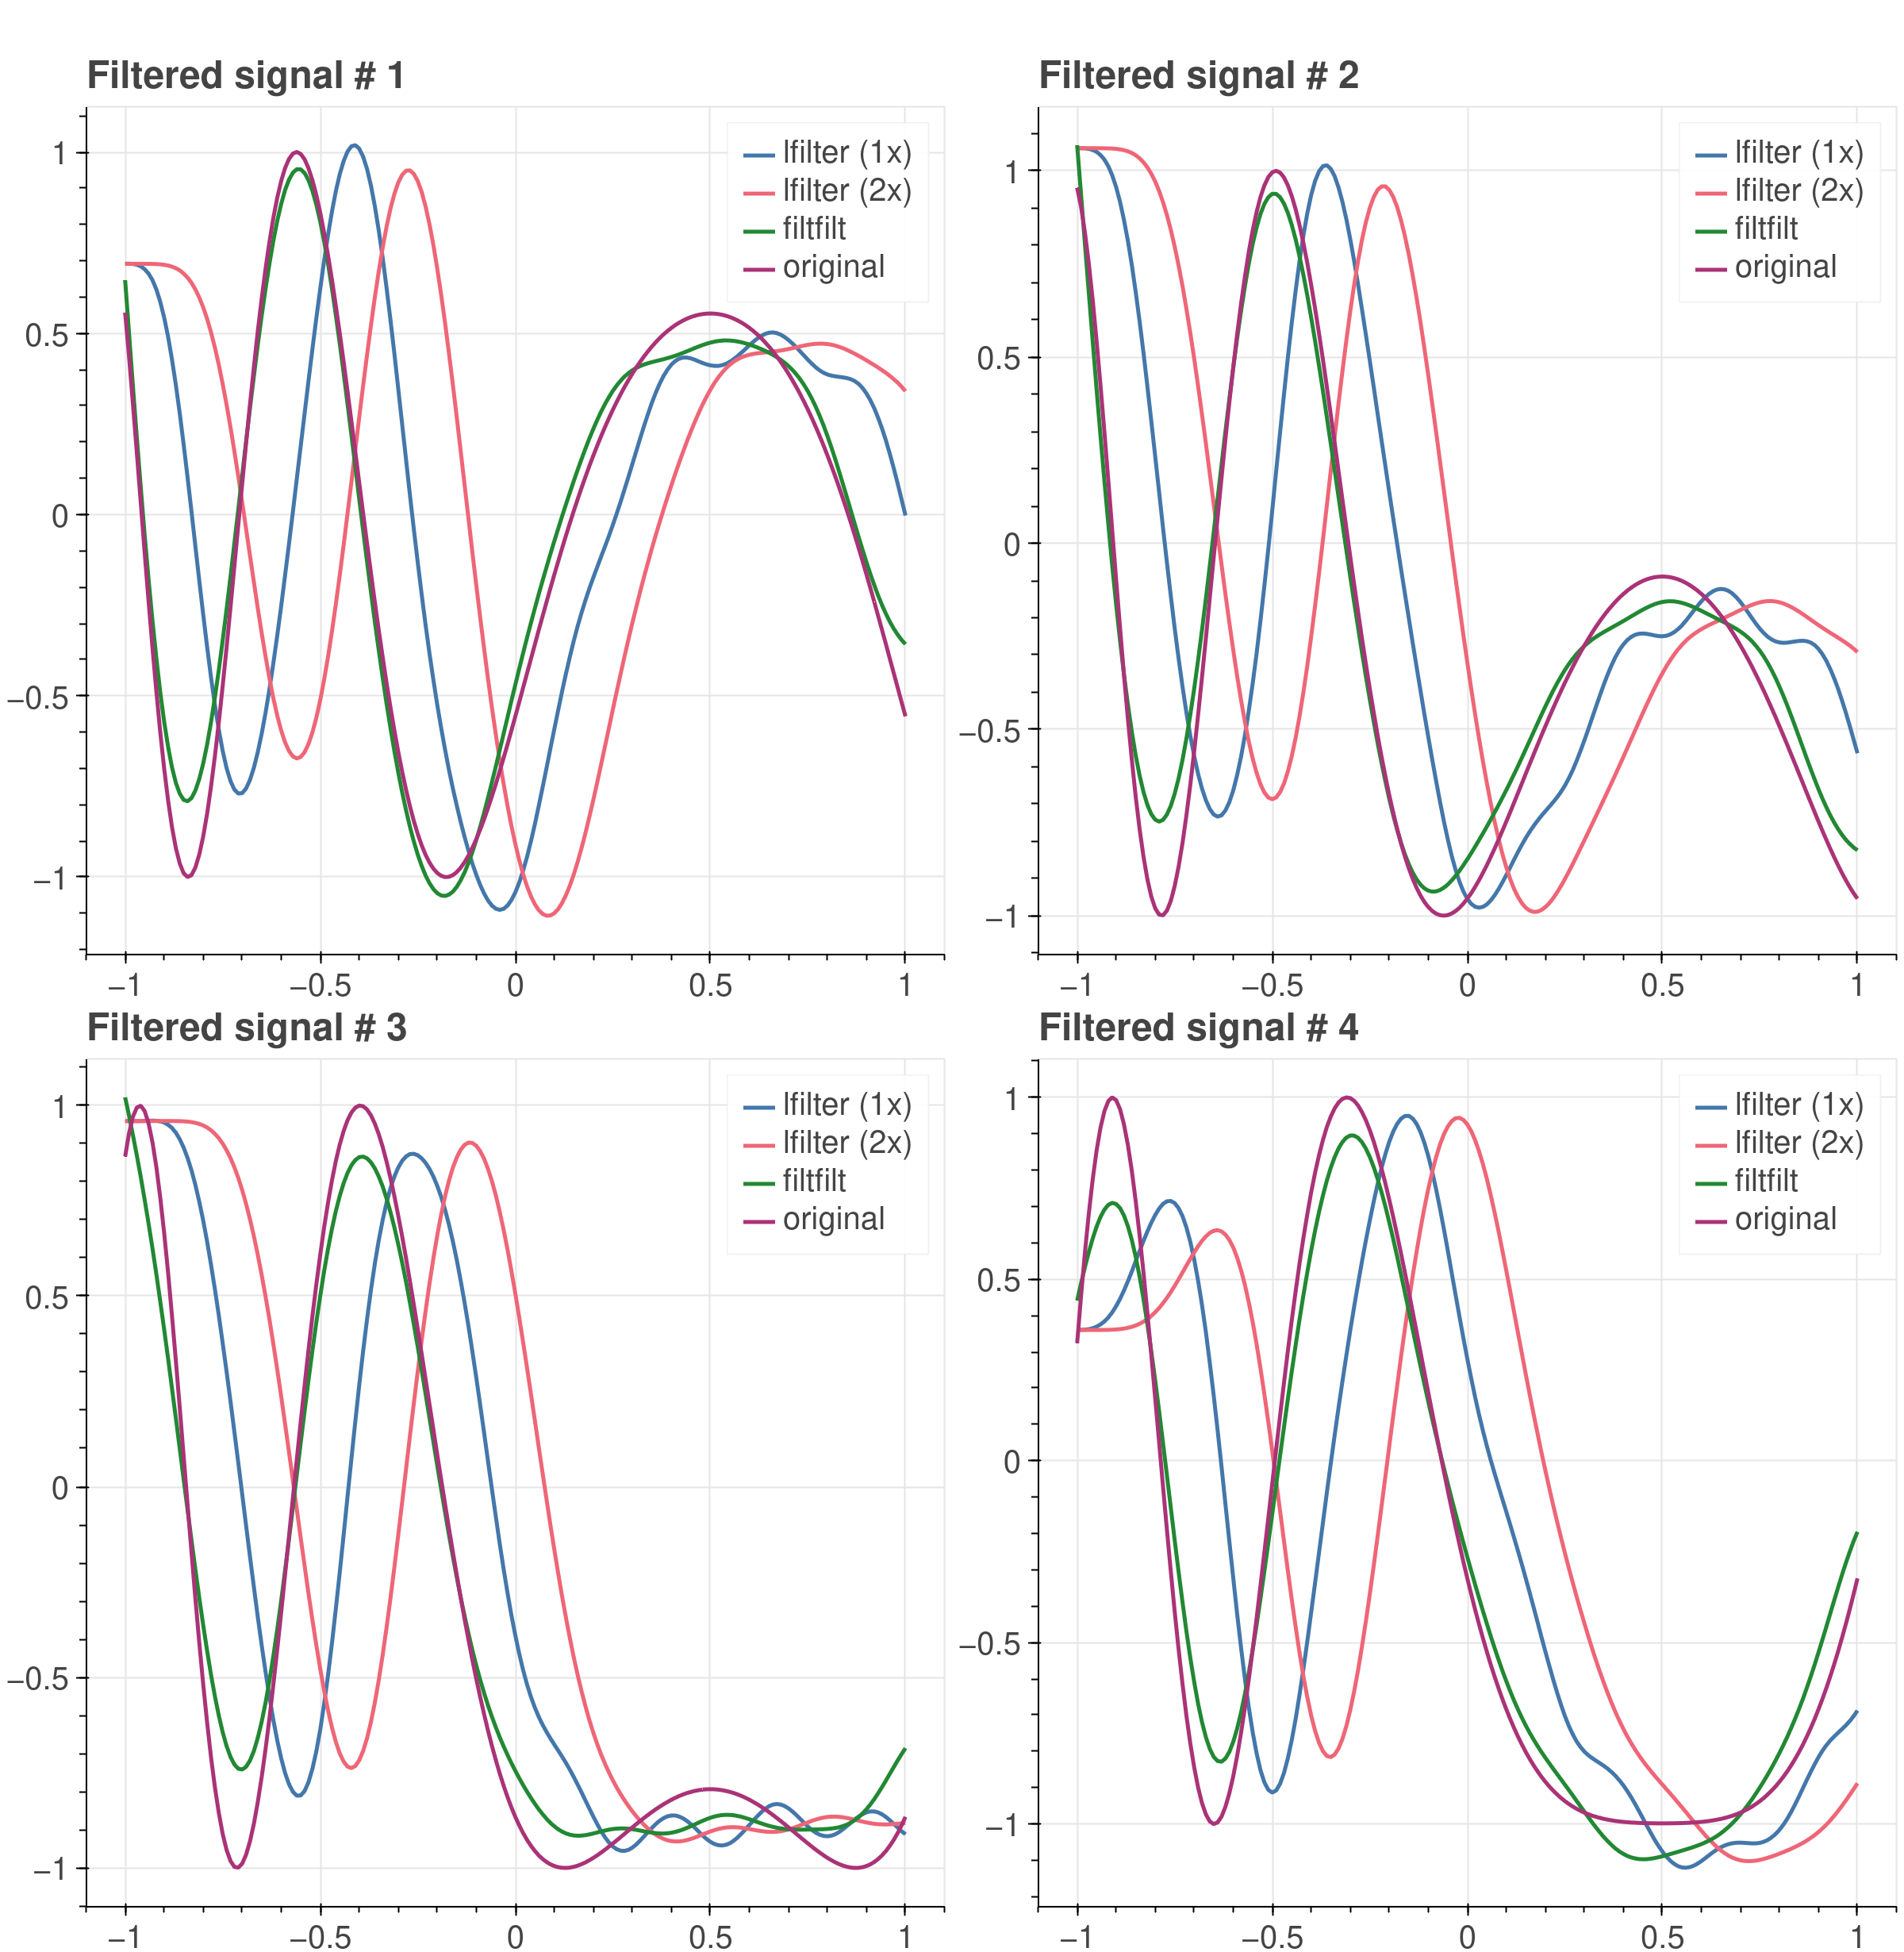Screen dimensions: 1904x1952
Task: Click green line swatch in plot 3 legend
Action: [x=759, y=1183]
